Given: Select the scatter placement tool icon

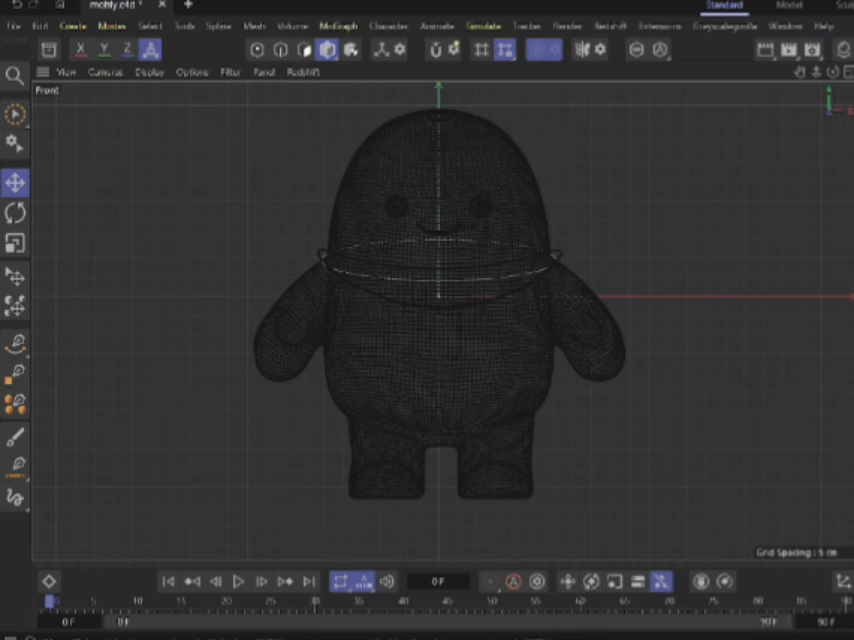Looking at the screenshot, I should point(15,306).
